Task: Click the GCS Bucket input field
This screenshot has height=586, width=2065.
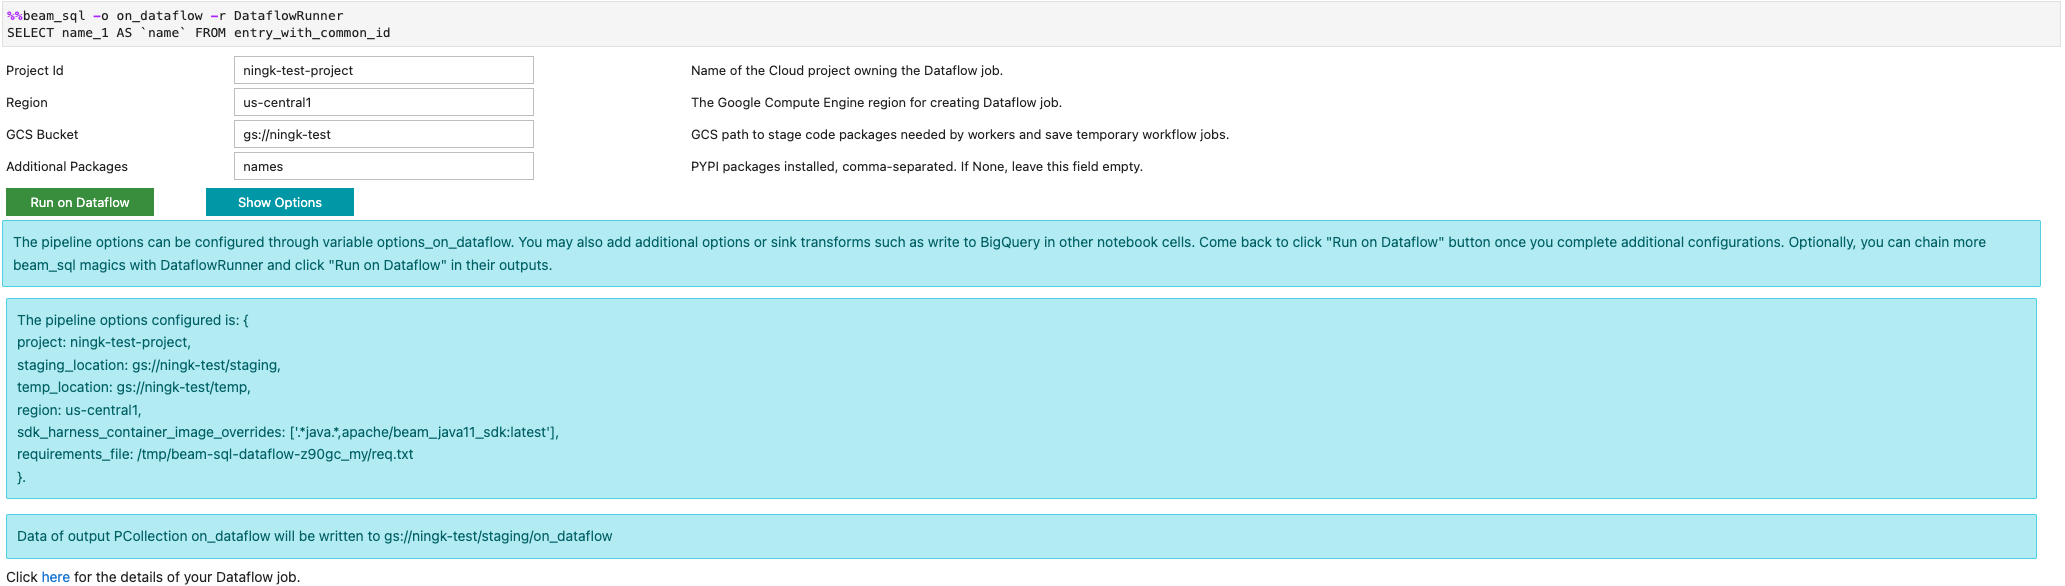Action: tap(383, 134)
